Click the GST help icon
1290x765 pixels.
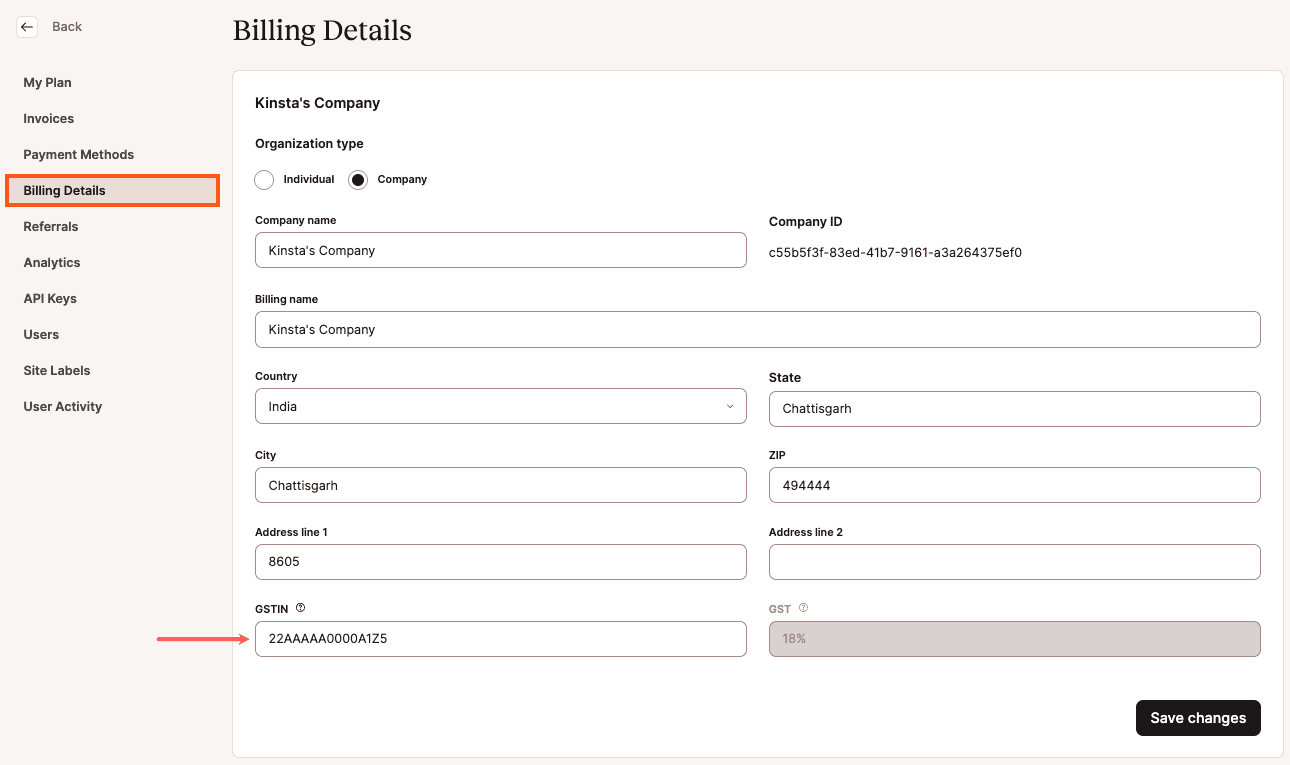803,608
